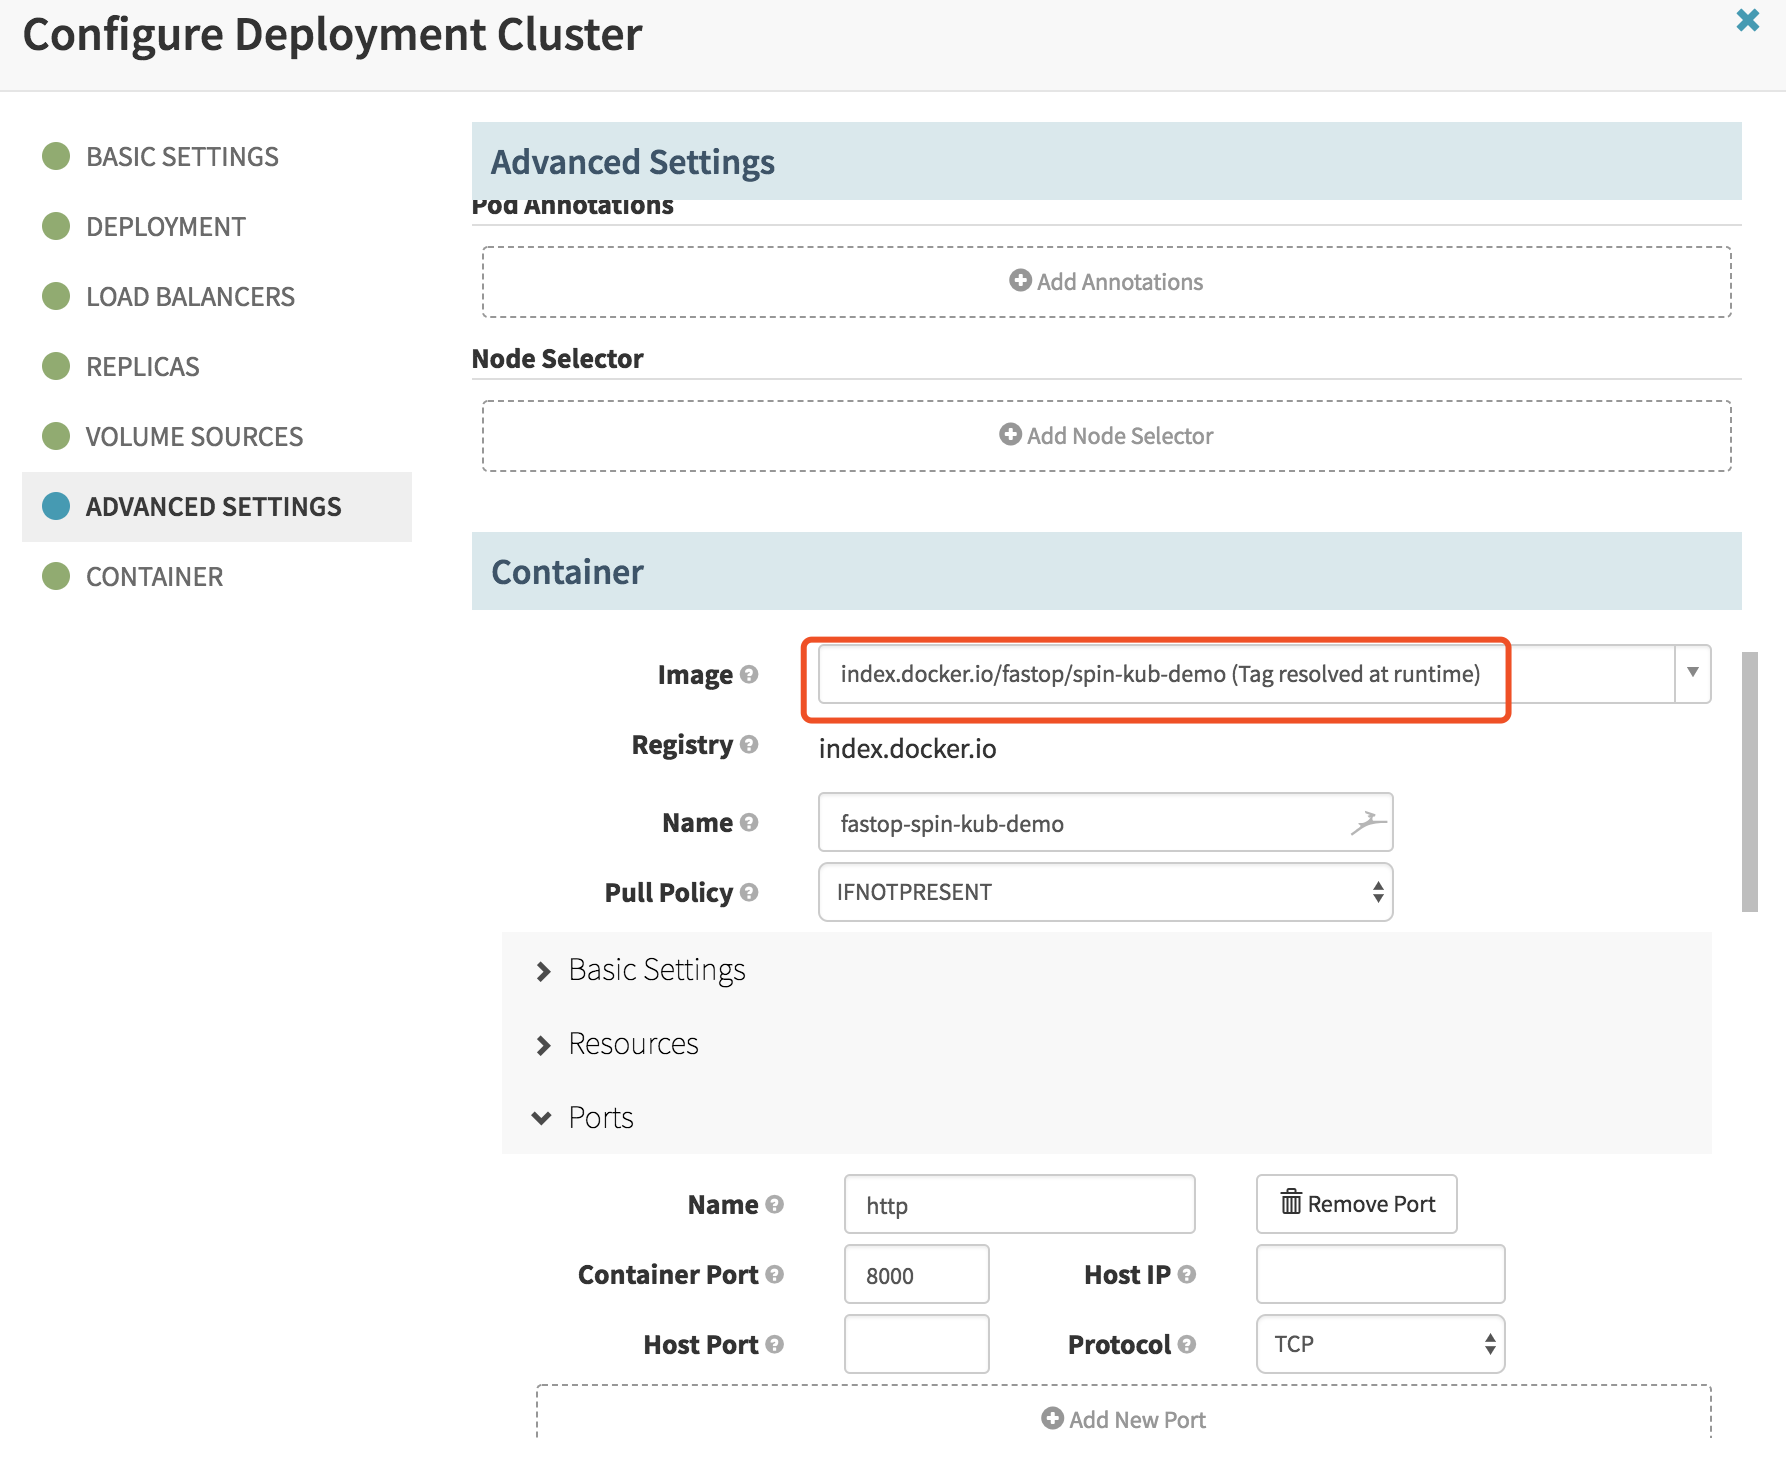Click the help icon next to Image

point(749,675)
